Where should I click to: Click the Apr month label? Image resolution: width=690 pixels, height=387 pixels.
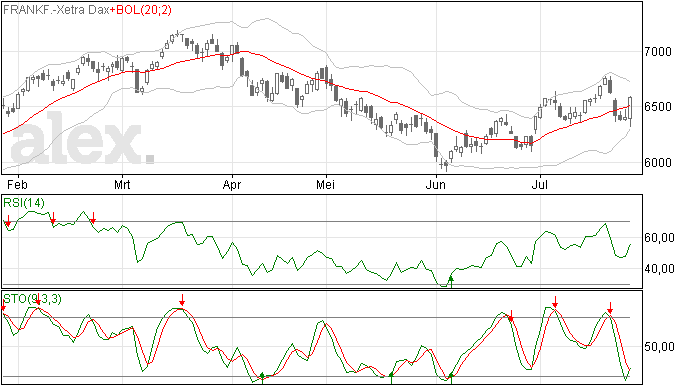[231, 184]
